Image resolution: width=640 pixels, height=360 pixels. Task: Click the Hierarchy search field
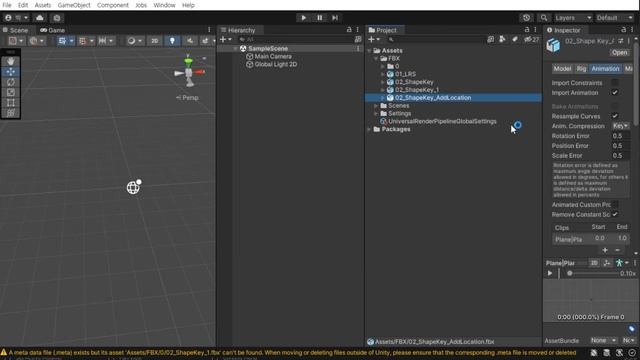click(295, 40)
